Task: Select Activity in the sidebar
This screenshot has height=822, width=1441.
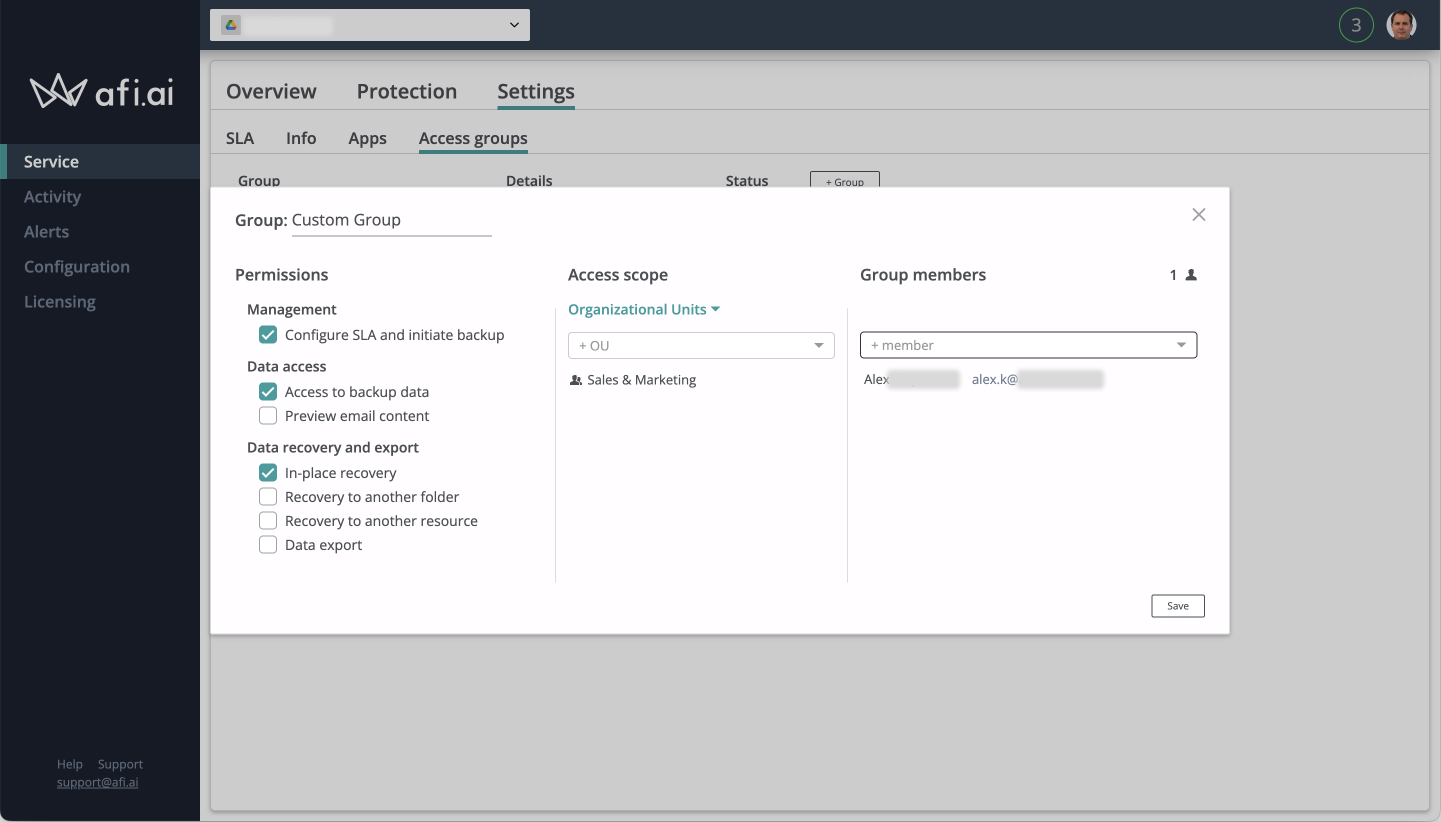Action: click(53, 196)
